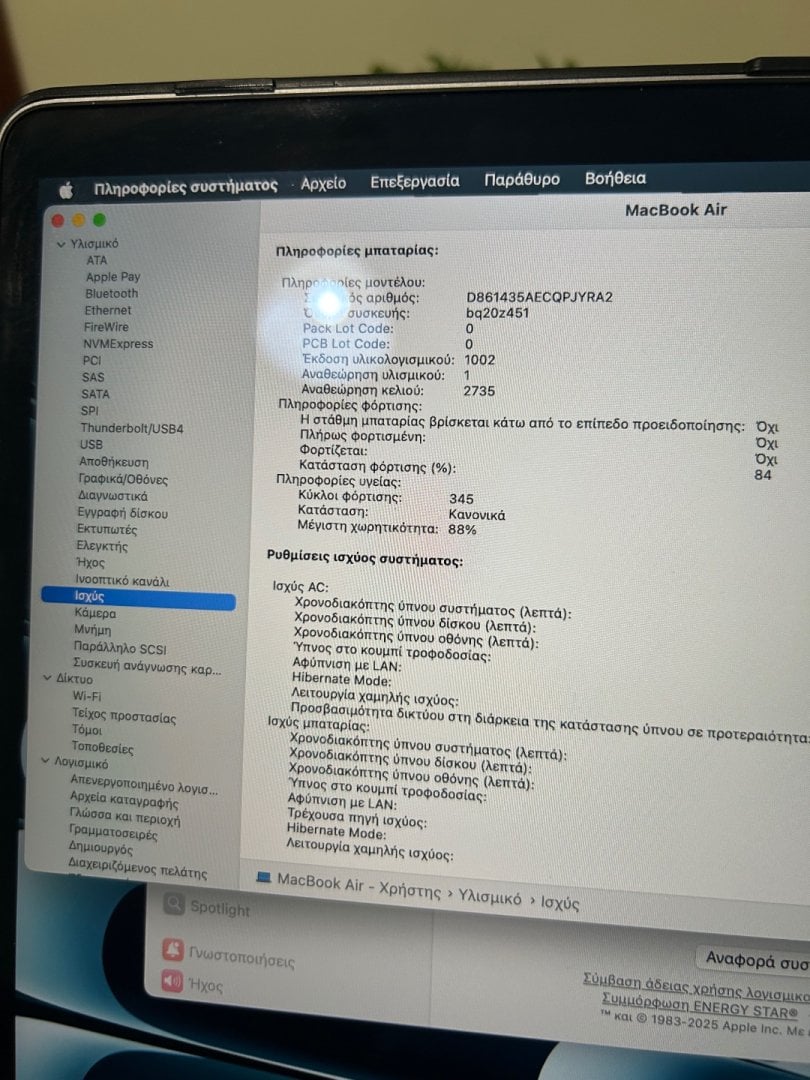Select Τείχος προστασίας in the sidebar

pos(124,716)
